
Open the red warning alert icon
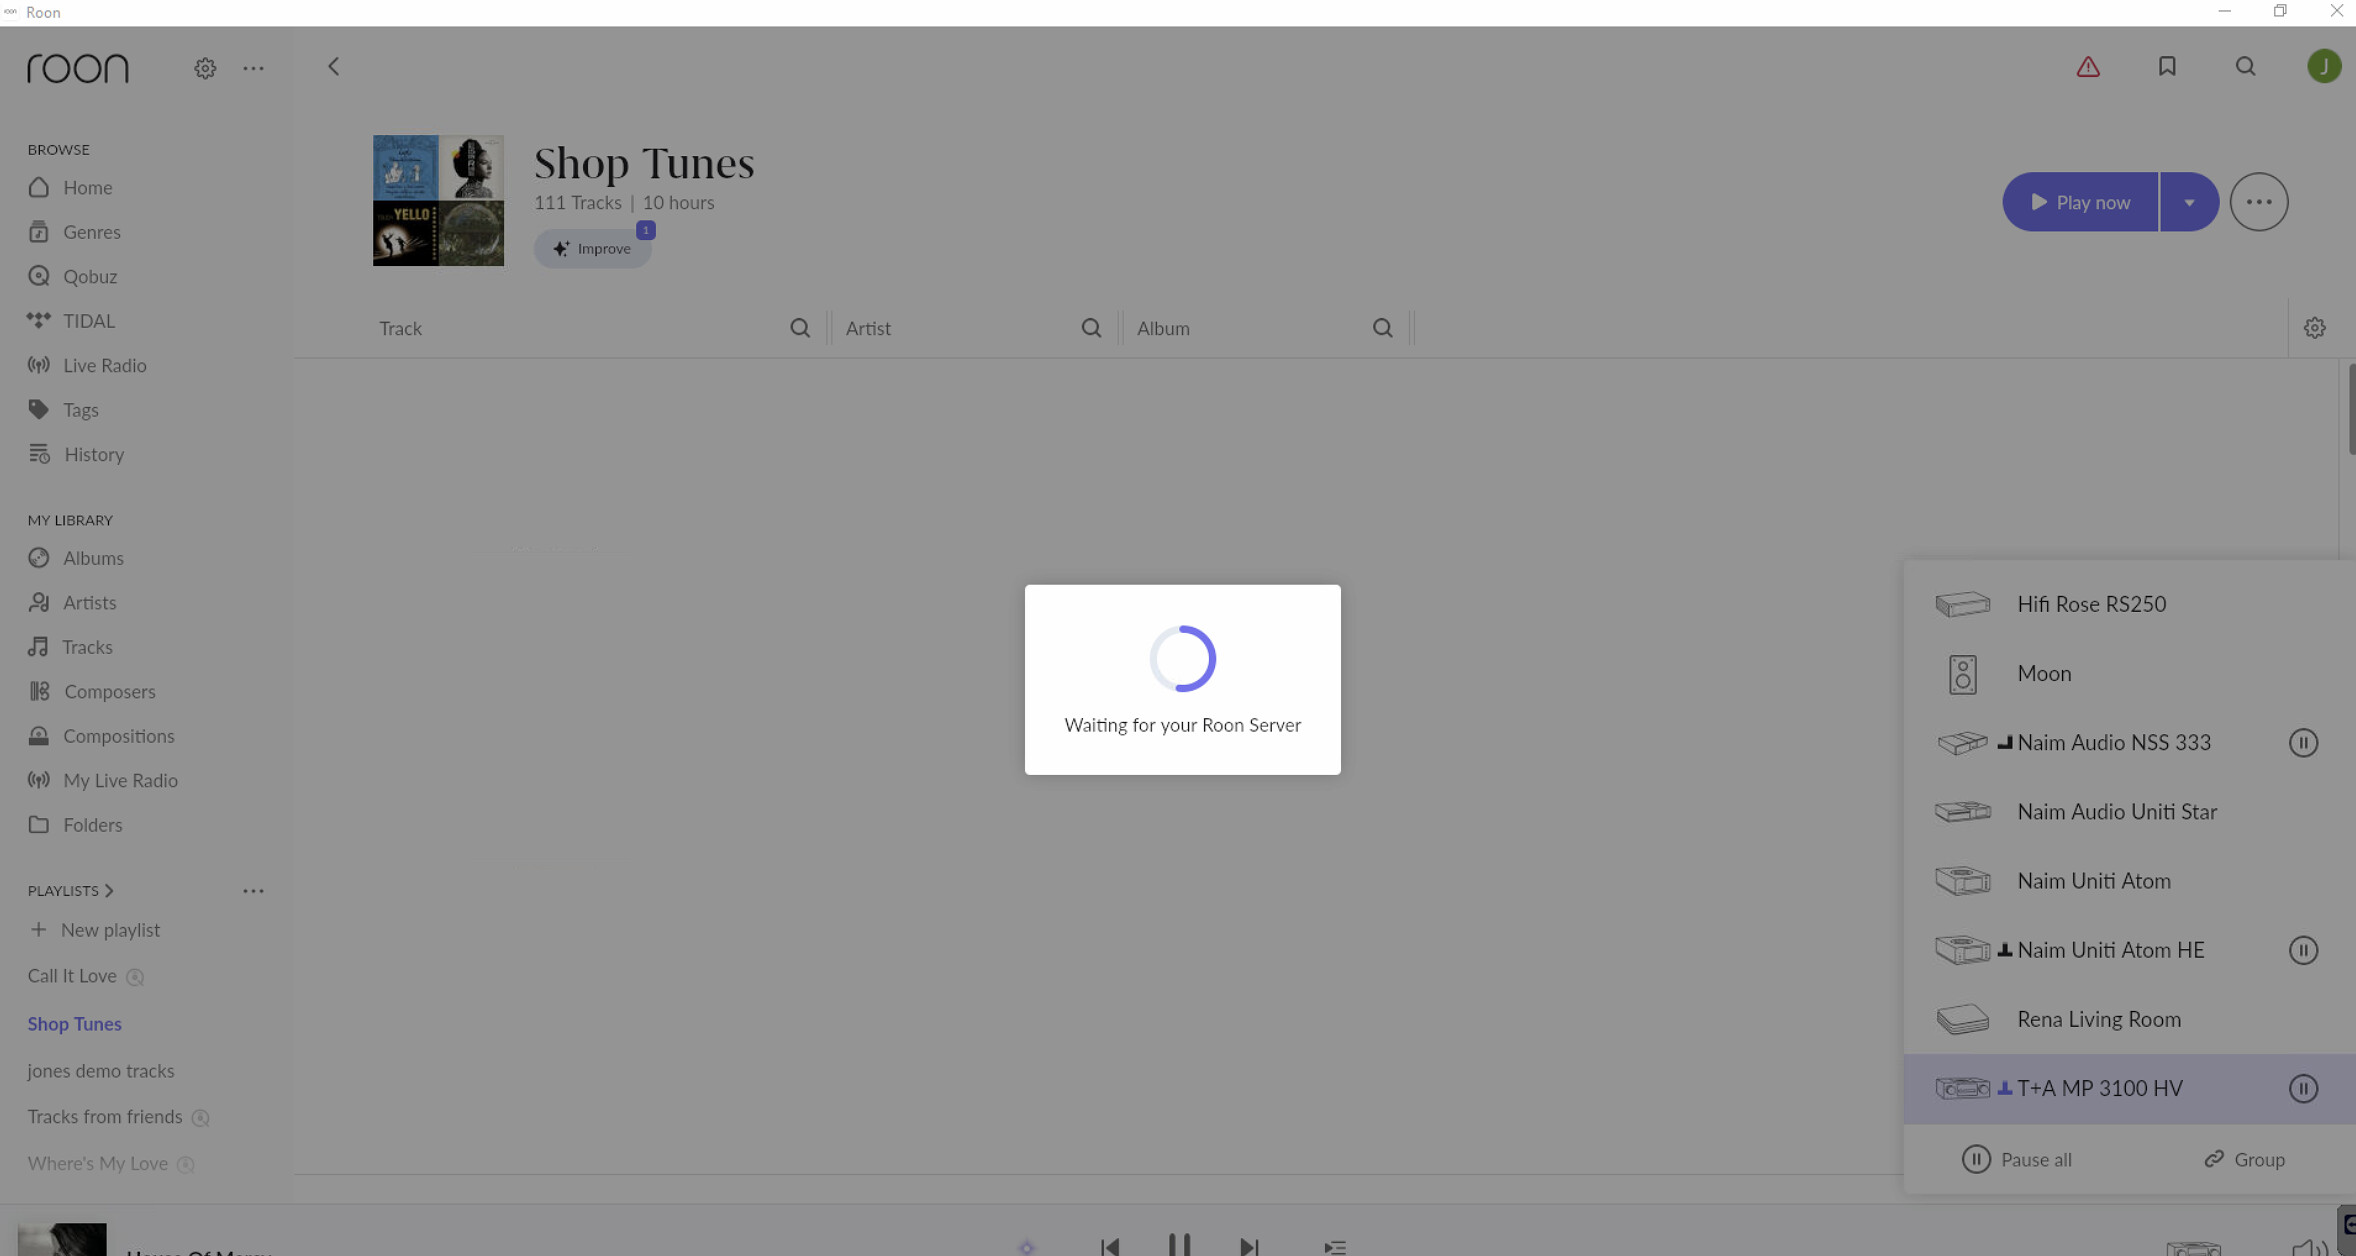[x=2088, y=67]
